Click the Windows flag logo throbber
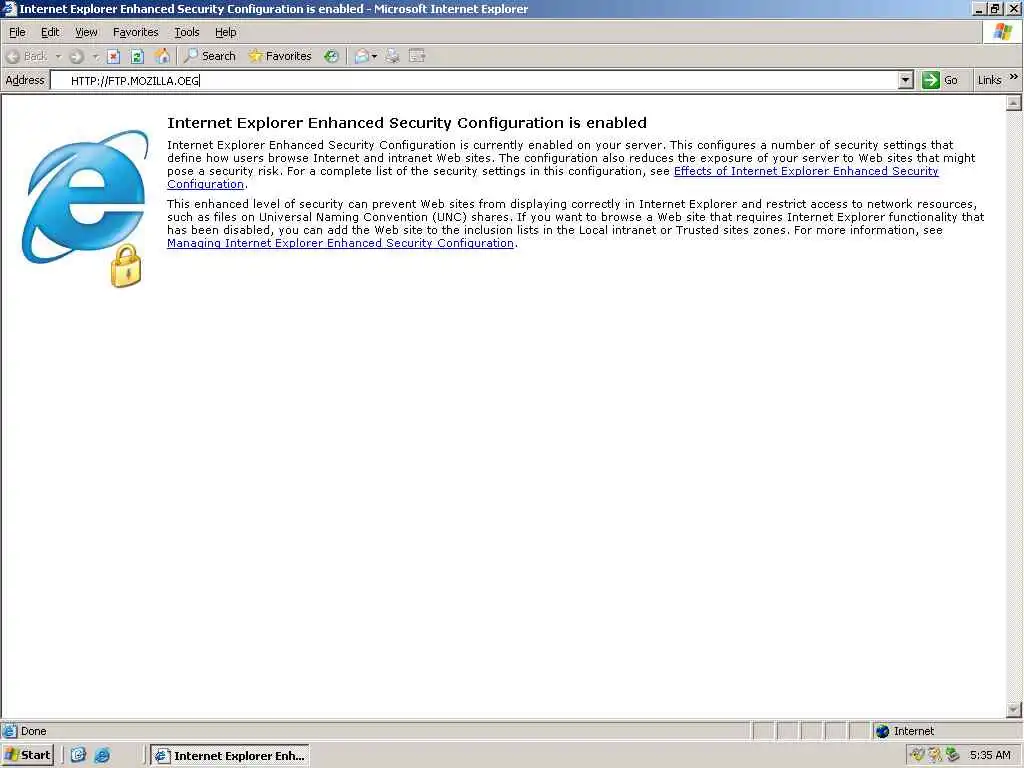1024x768 pixels. (x=1002, y=32)
